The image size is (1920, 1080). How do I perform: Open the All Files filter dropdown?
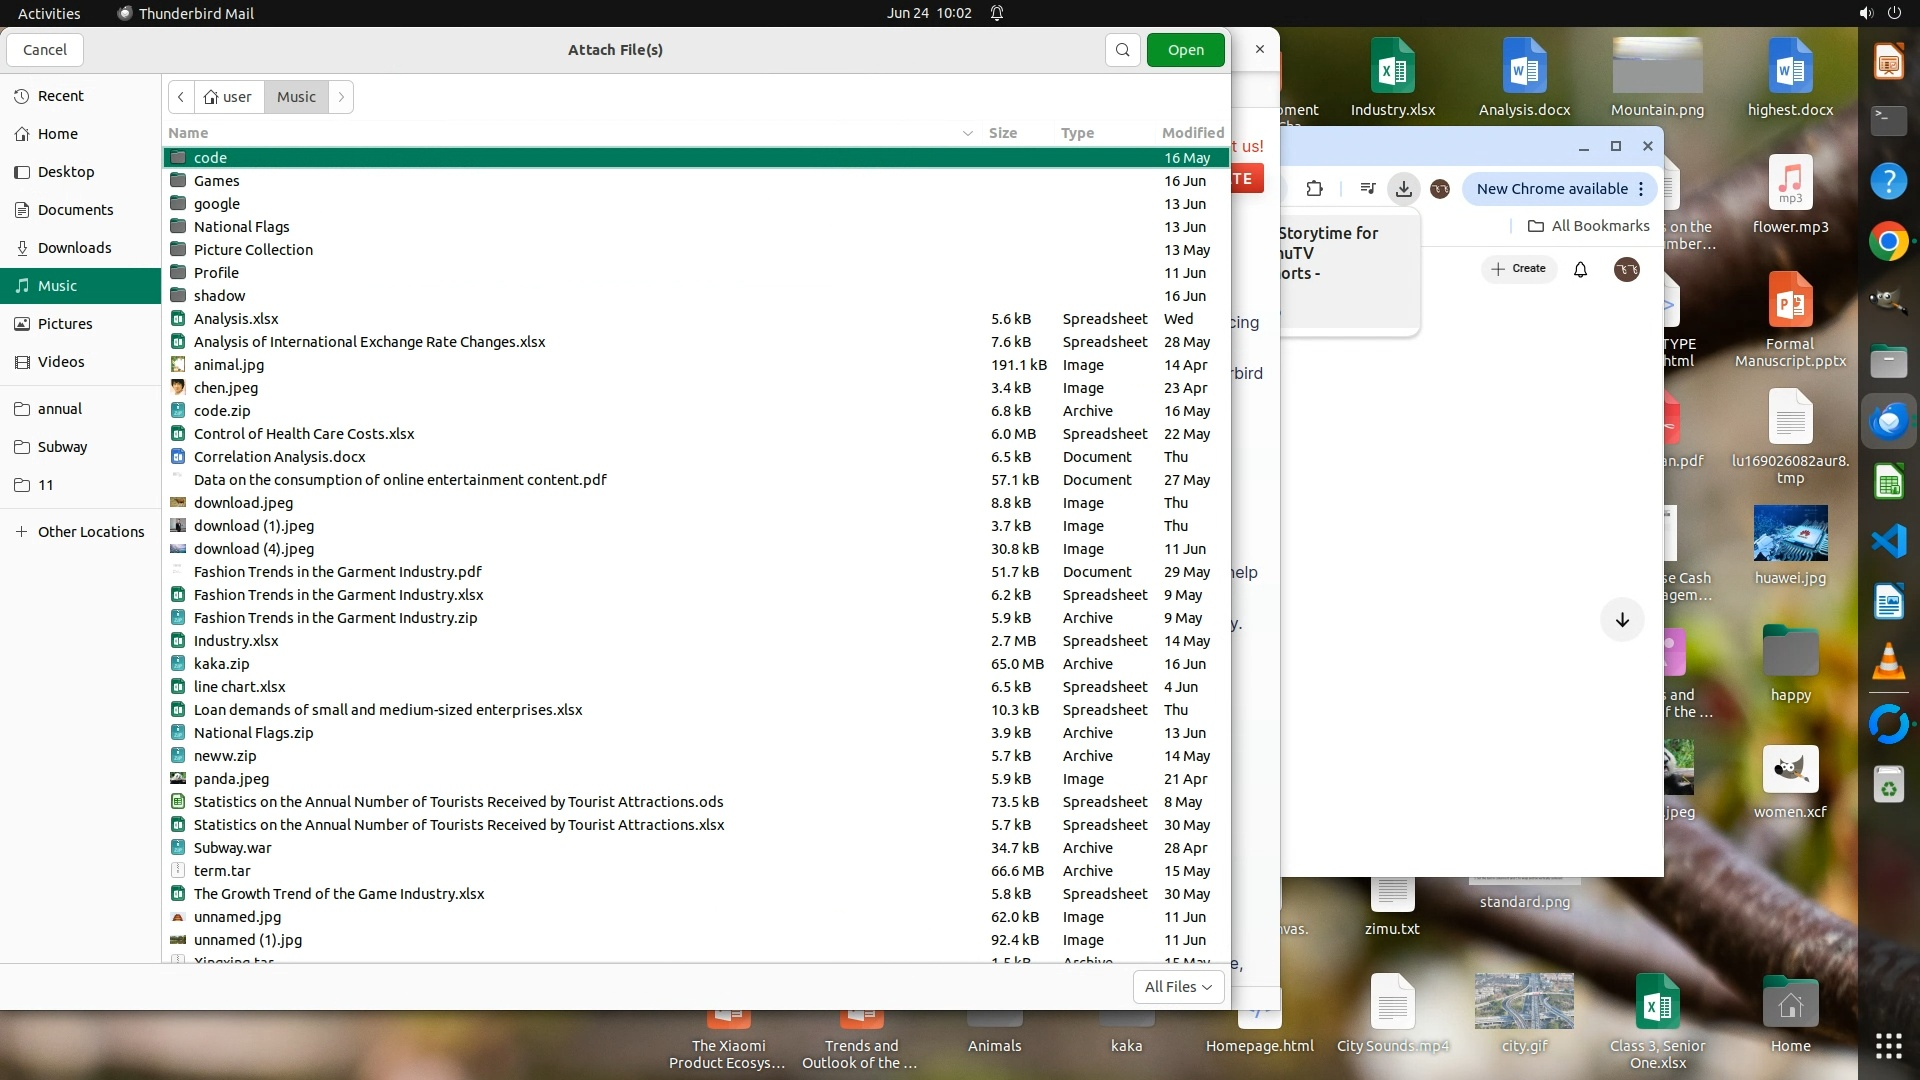[1177, 987]
